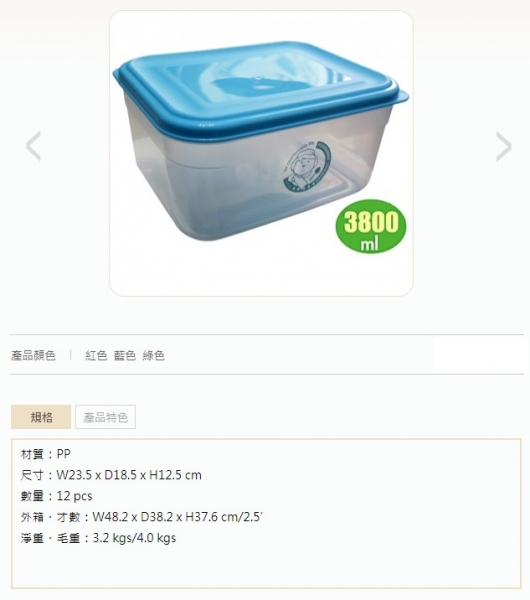Select the 藍色 color option
Image resolution: width=530 pixels, height=600 pixels.
point(125,355)
